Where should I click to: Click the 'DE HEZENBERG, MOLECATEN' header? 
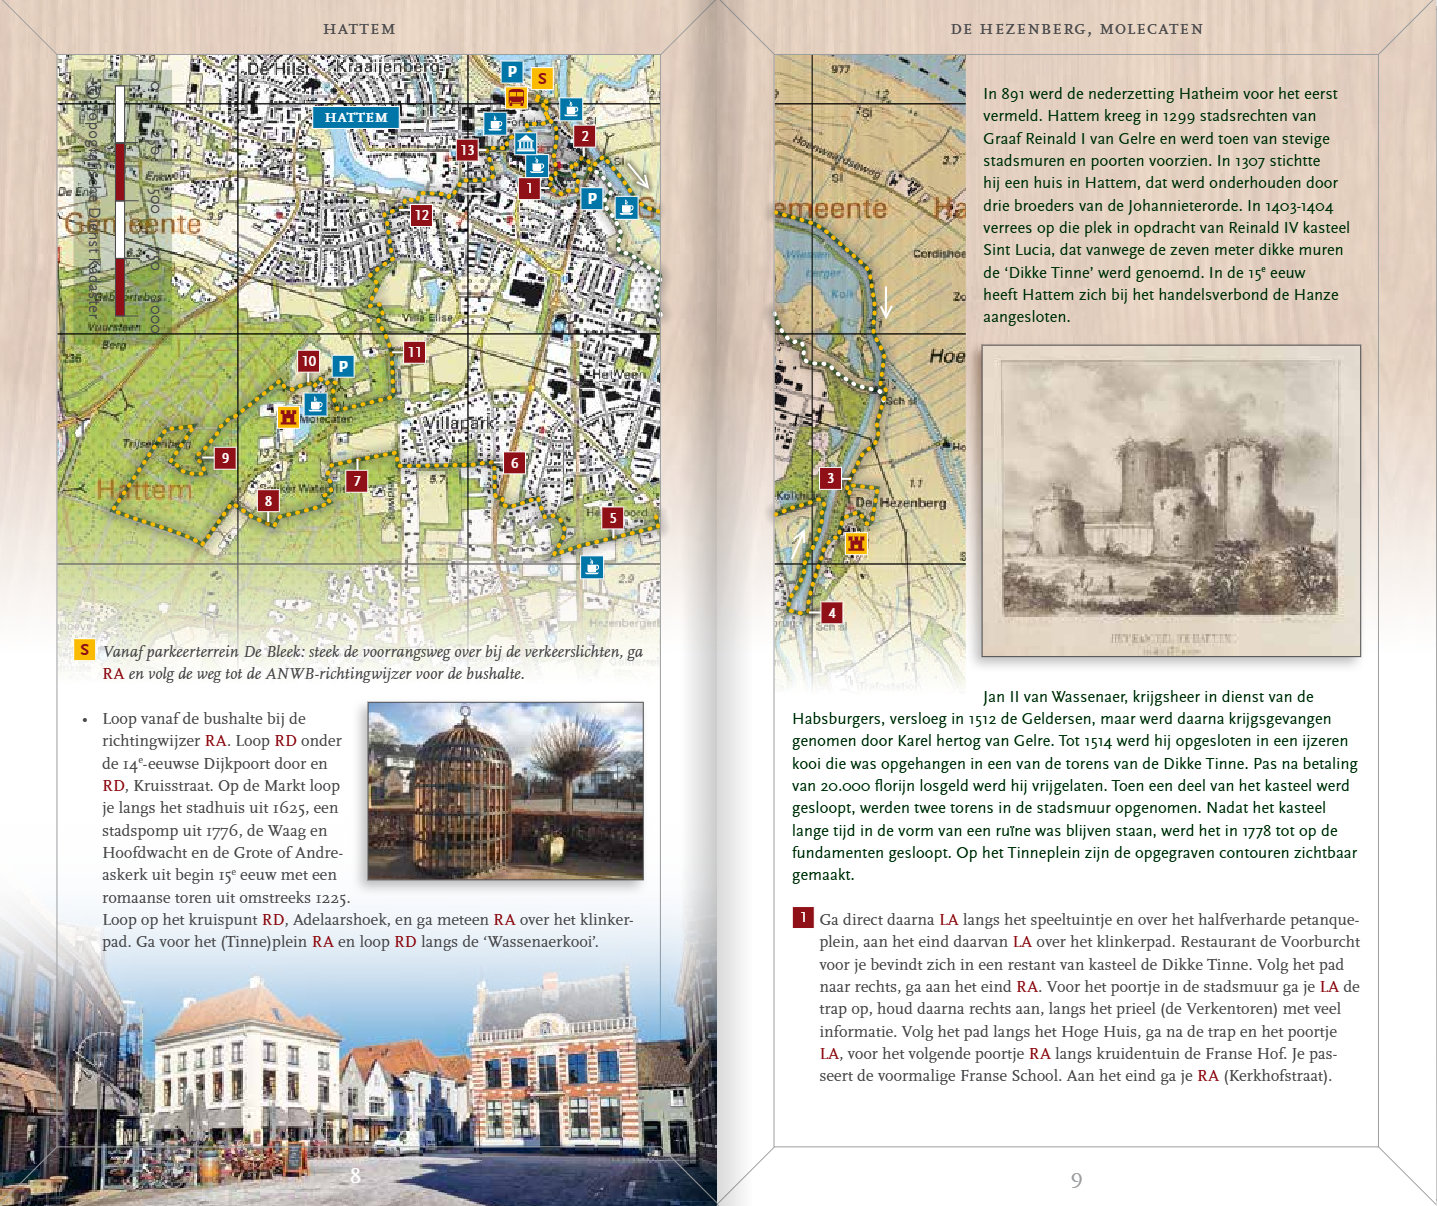1077,29
